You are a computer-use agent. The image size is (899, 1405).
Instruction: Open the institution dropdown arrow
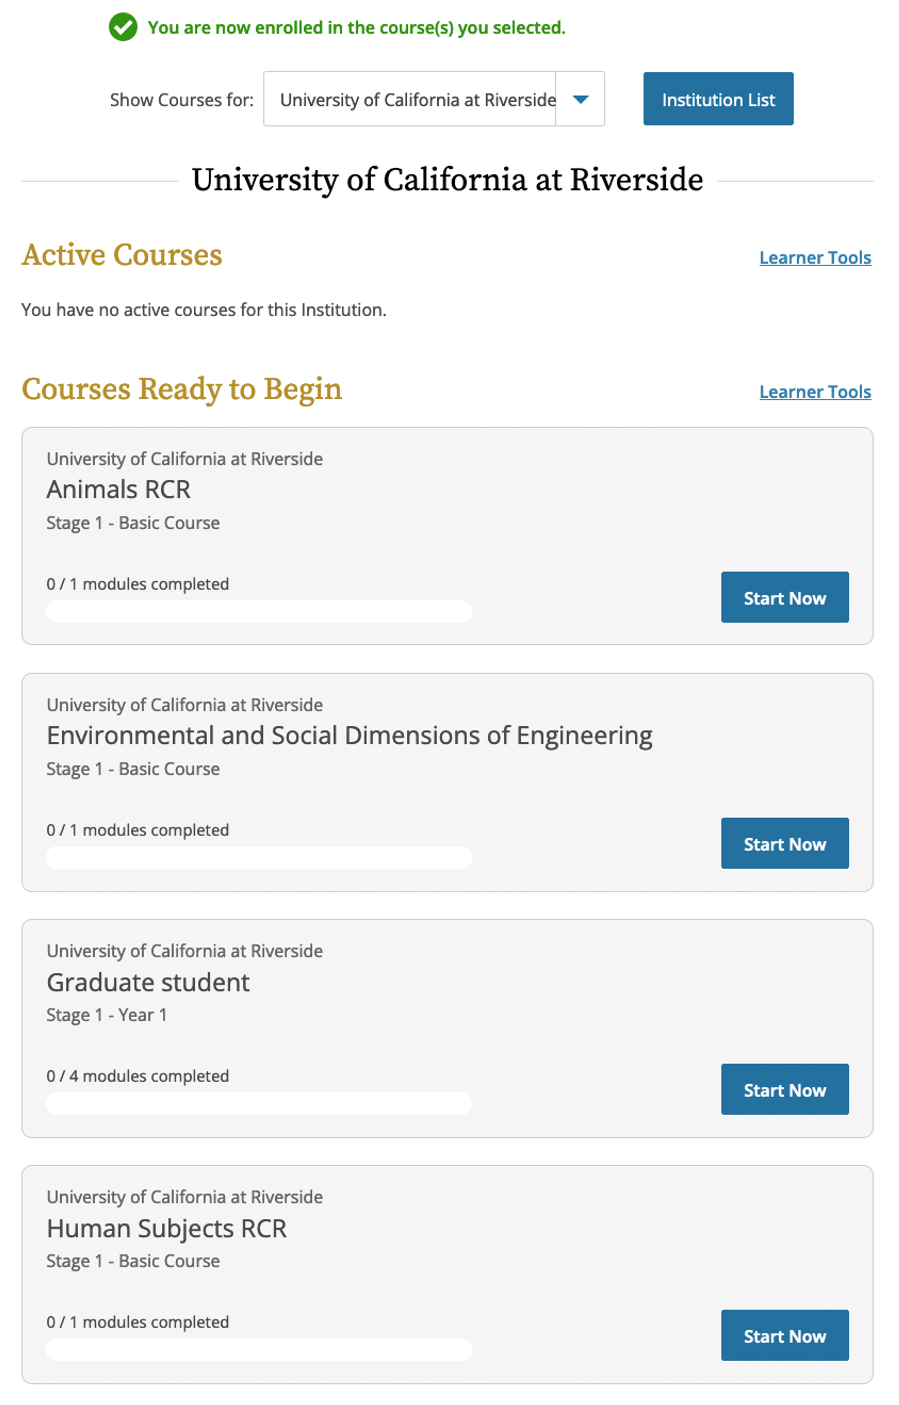[x=580, y=99]
